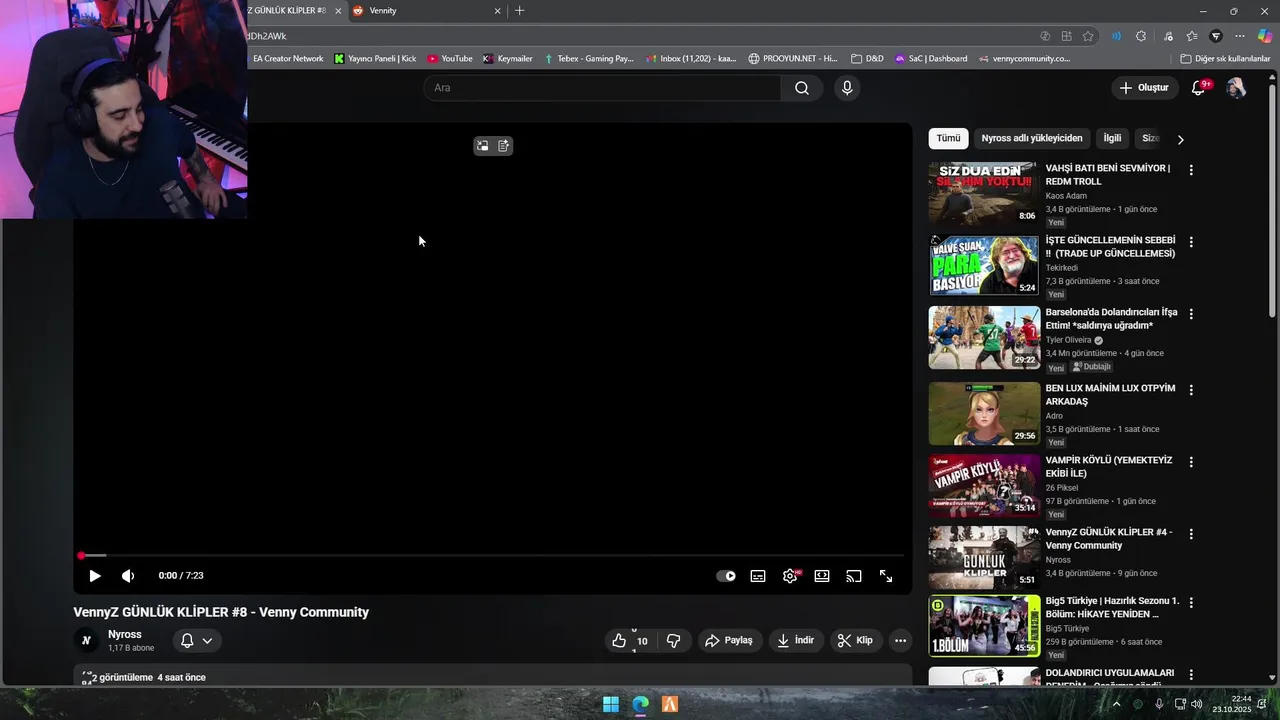Open taskbar volume control
The height and width of the screenshot is (720, 1280).
[x=1197, y=704]
